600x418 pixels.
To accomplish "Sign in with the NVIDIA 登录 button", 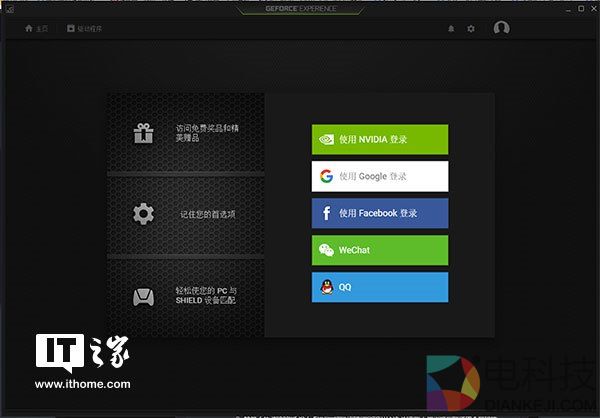I will [x=380, y=139].
